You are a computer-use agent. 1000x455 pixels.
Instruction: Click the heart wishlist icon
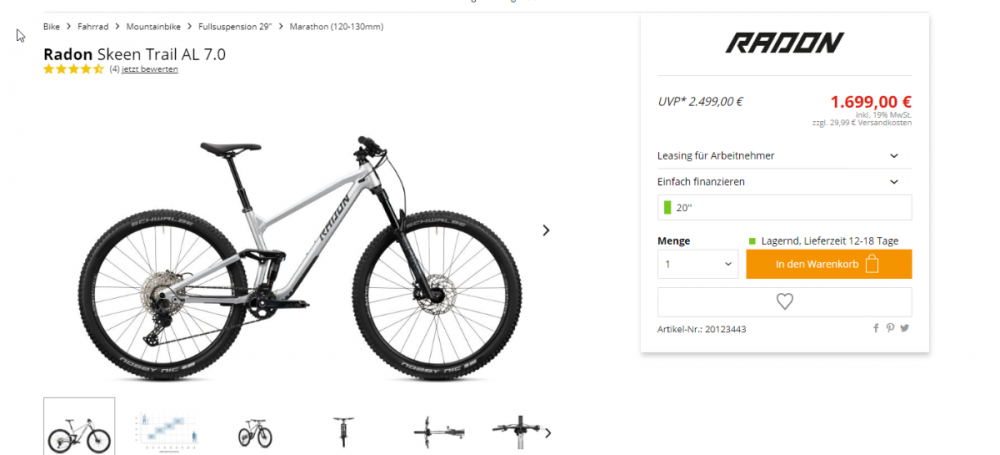click(784, 302)
